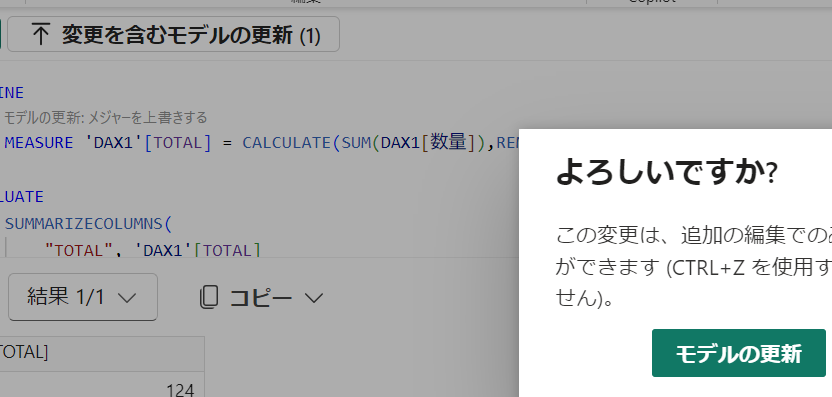
Task: Click SUMMARIZECOLUMNS( in the query
Action: (89, 223)
